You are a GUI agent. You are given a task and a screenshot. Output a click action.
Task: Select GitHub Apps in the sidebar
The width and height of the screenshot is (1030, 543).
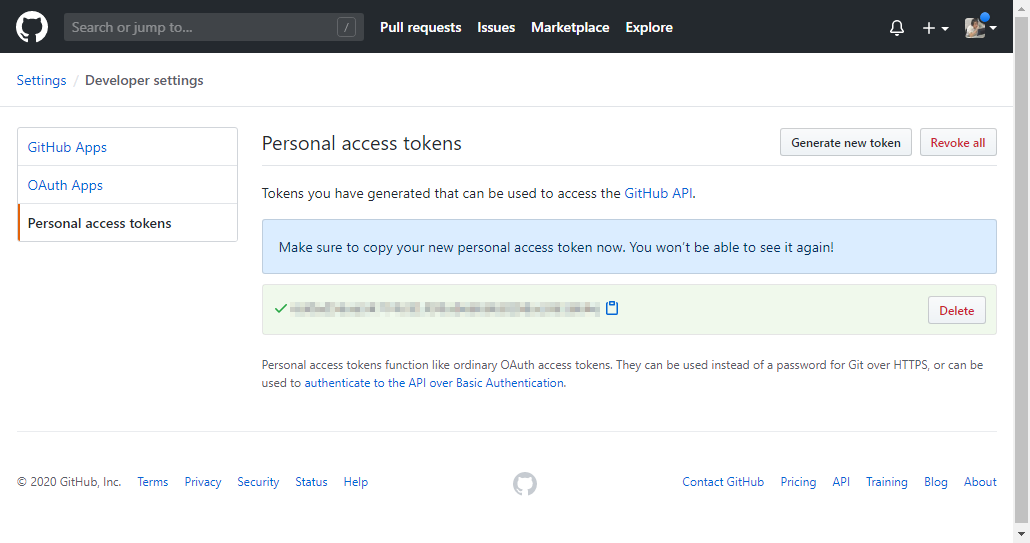click(67, 147)
